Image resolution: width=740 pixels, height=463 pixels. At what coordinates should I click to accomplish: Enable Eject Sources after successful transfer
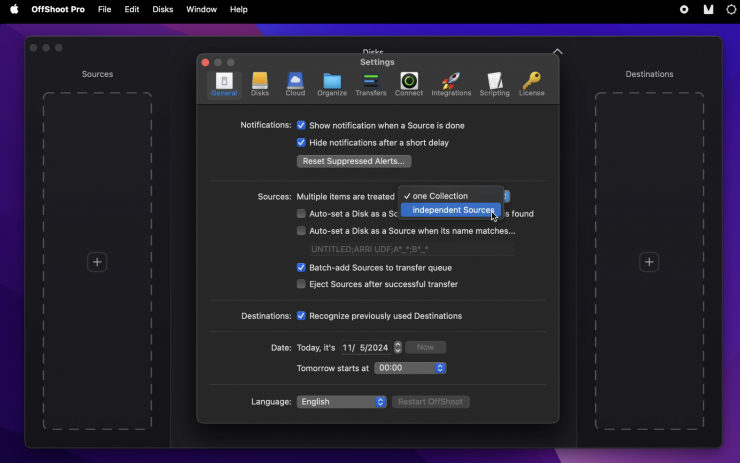(x=301, y=284)
